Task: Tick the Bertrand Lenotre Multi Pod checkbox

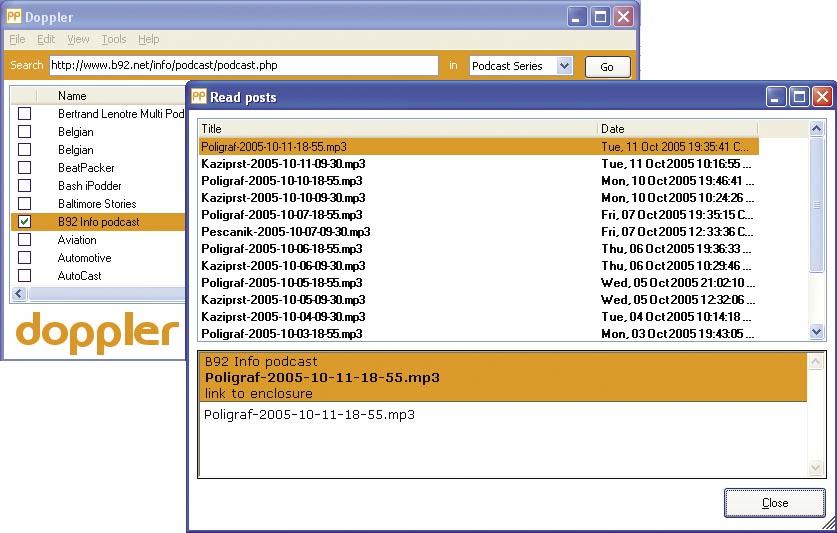Action: [25, 113]
